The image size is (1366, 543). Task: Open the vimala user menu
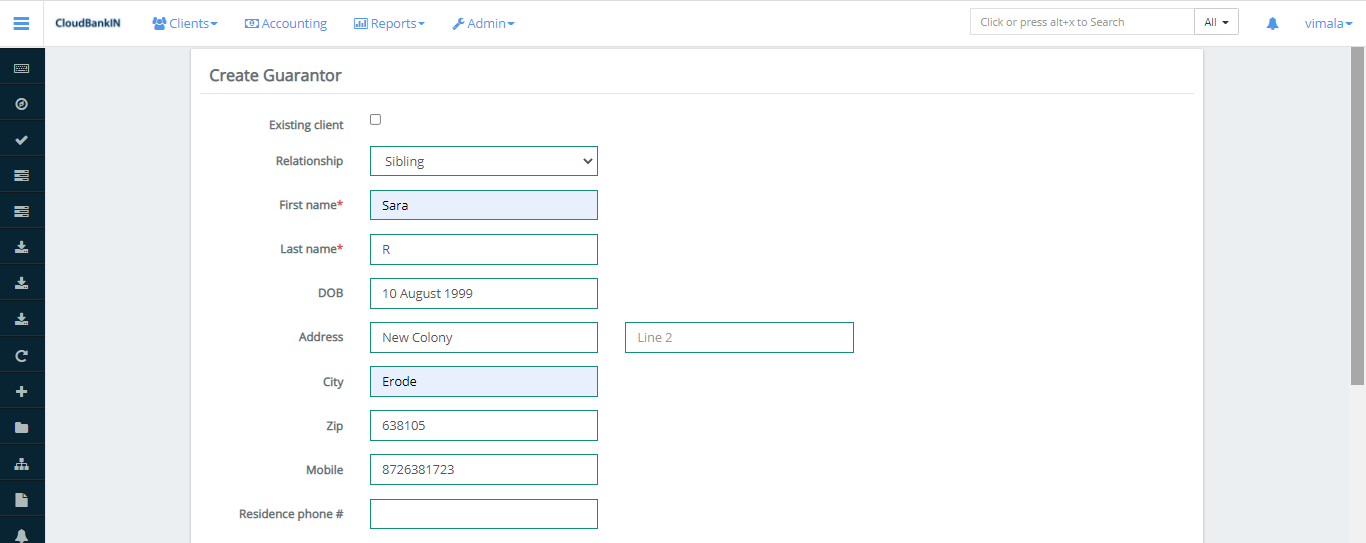pyautogui.click(x=1328, y=23)
